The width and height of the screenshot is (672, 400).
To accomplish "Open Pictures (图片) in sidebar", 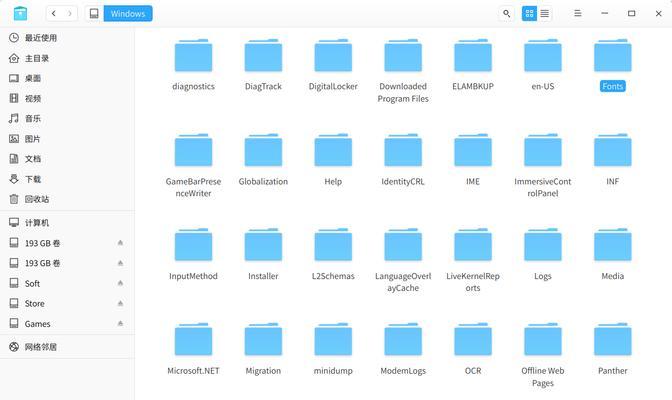I will pyautogui.click(x=67, y=138).
